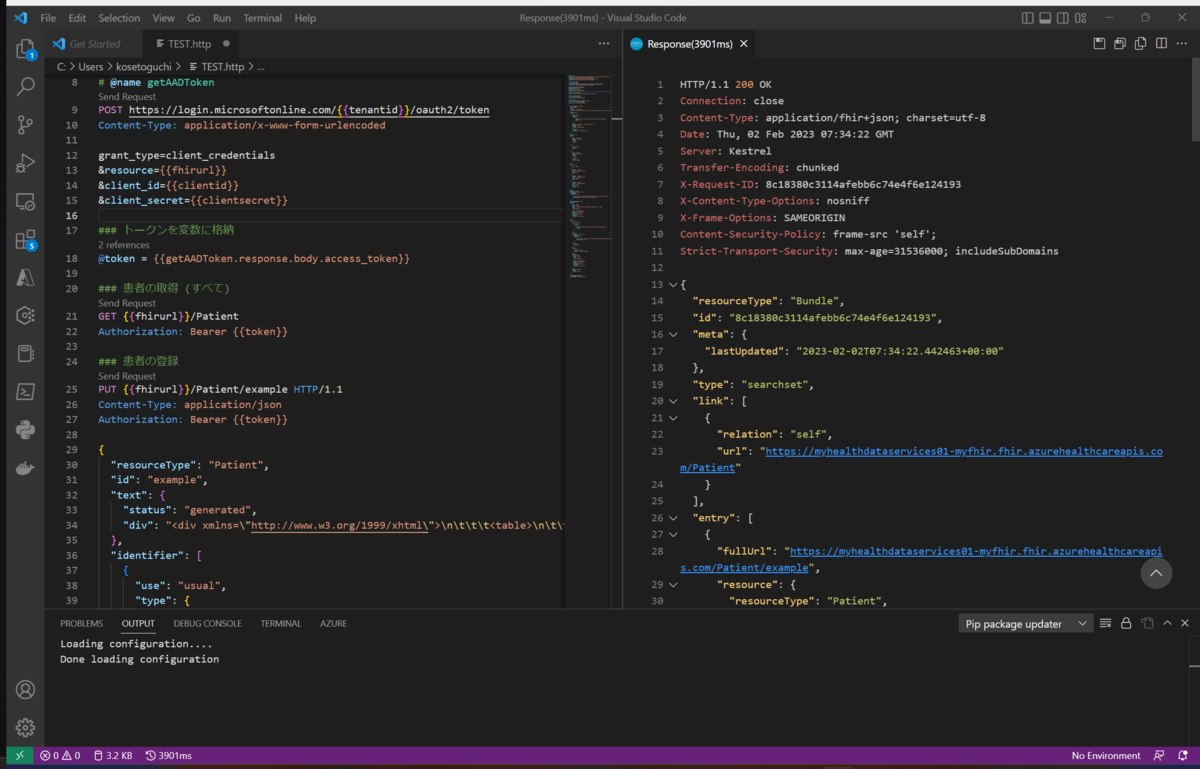
Task: Switch to the TEST.http editor tab
Action: pos(189,44)
